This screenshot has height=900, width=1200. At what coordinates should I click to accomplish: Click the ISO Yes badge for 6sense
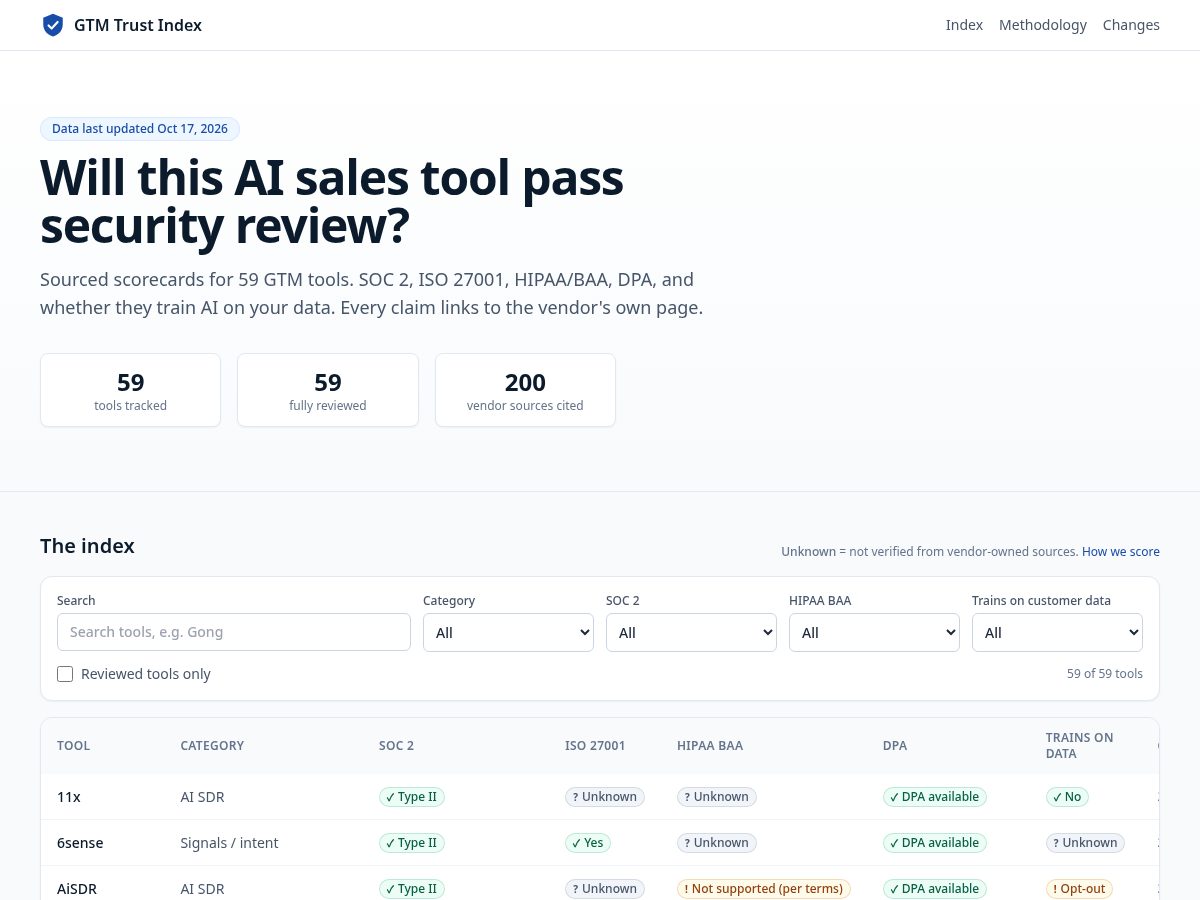(588, 843)
